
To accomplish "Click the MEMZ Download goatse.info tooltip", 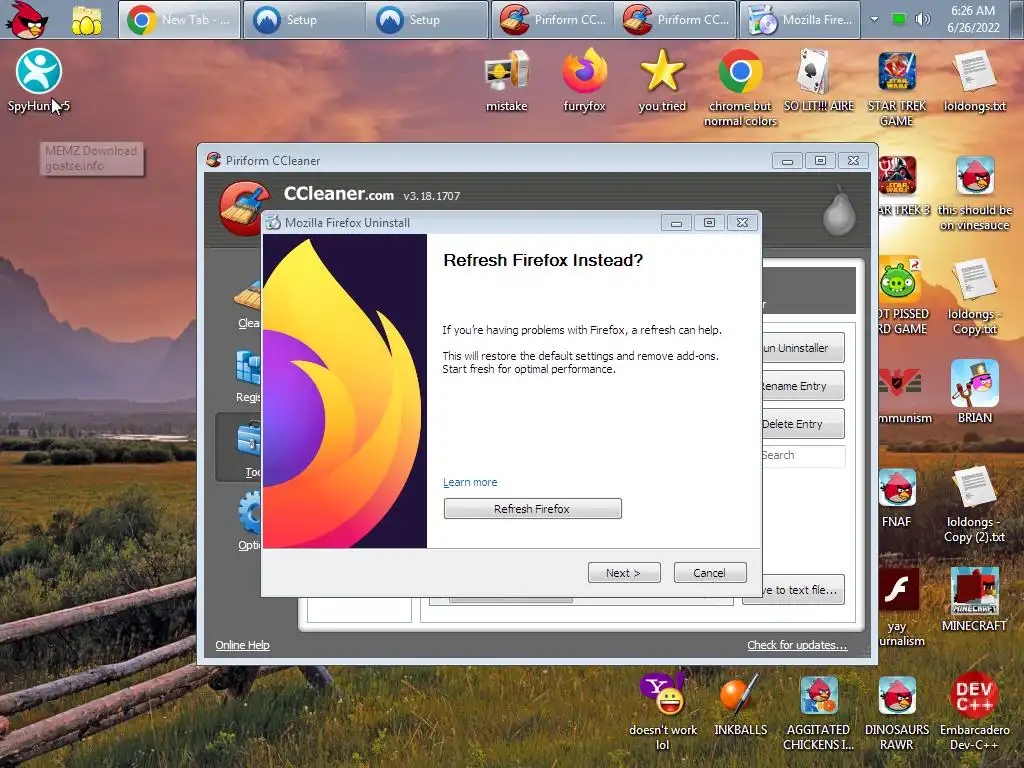I will click(x=91, y=158).
